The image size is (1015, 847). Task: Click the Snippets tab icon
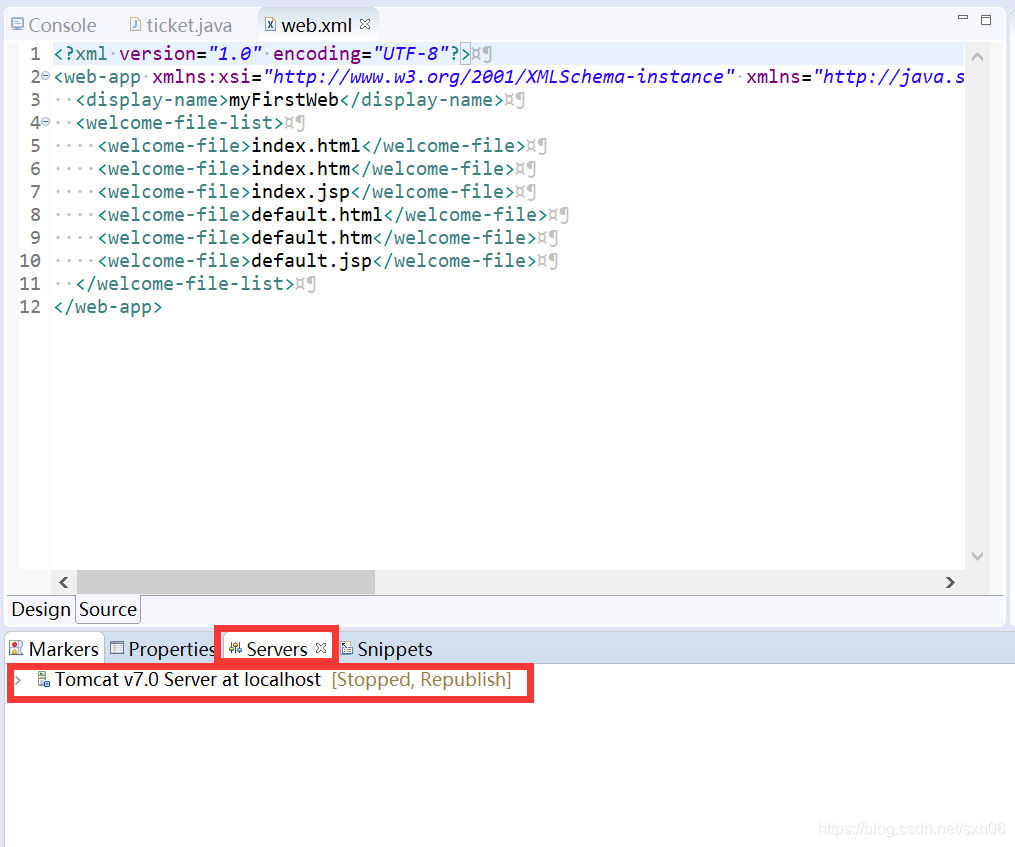point(347,648)
